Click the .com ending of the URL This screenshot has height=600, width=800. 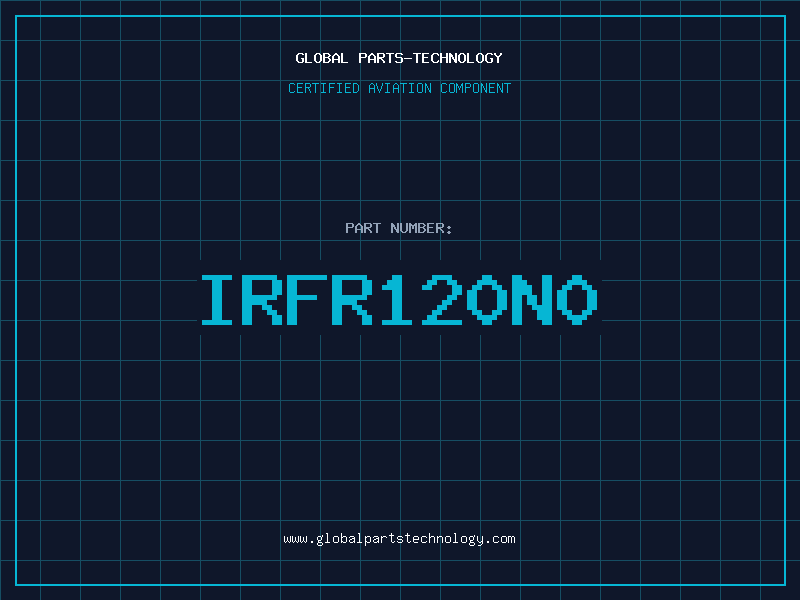coord(501,539)
